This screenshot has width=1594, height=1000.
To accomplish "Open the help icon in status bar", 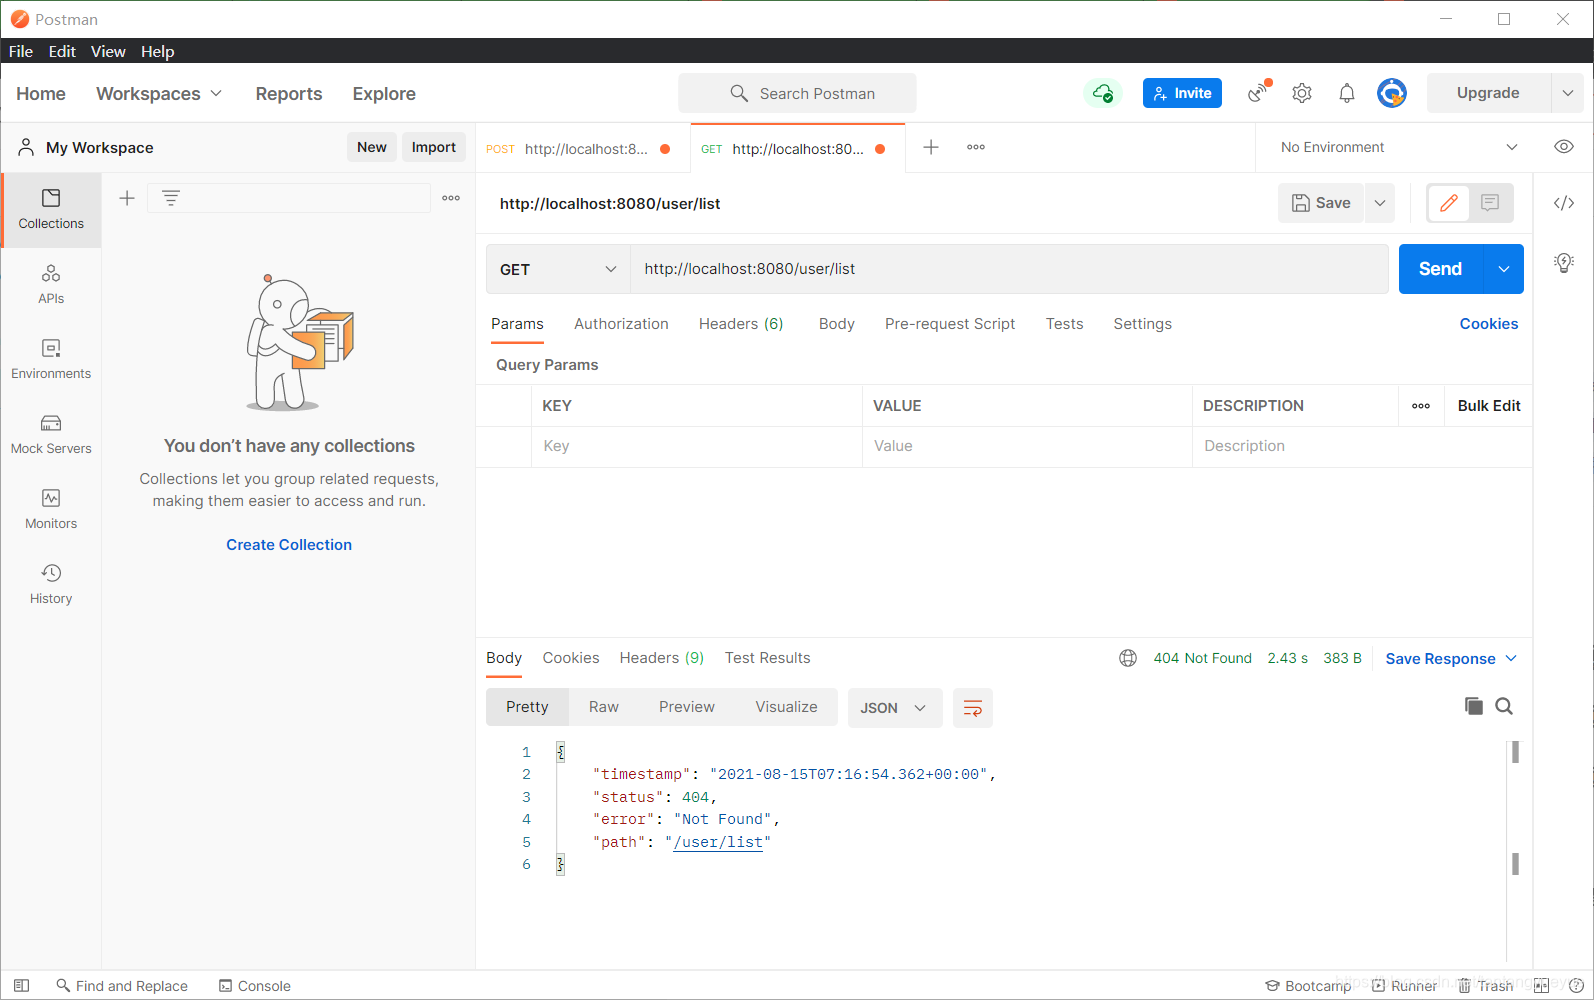I will [x=1576, y=985].
